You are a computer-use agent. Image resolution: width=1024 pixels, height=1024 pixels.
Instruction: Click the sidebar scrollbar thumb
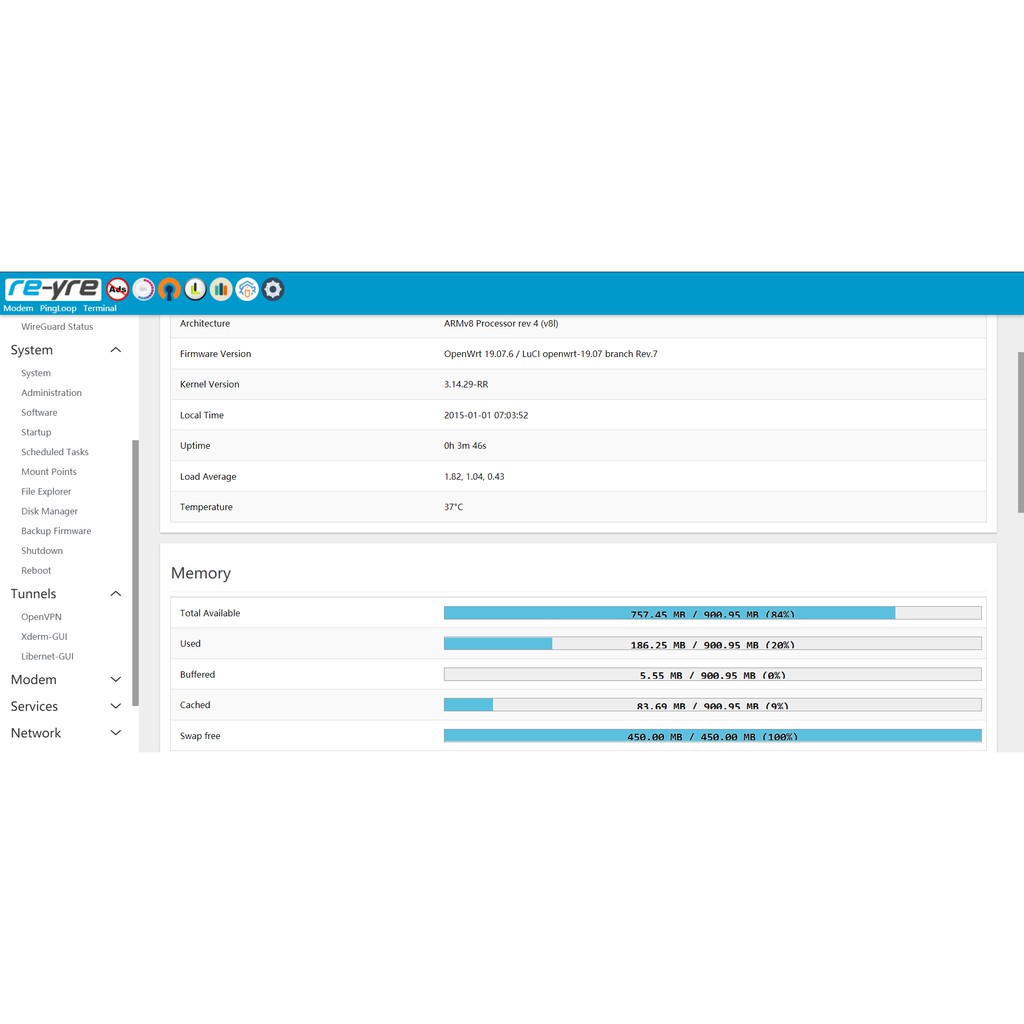(135, 573)
